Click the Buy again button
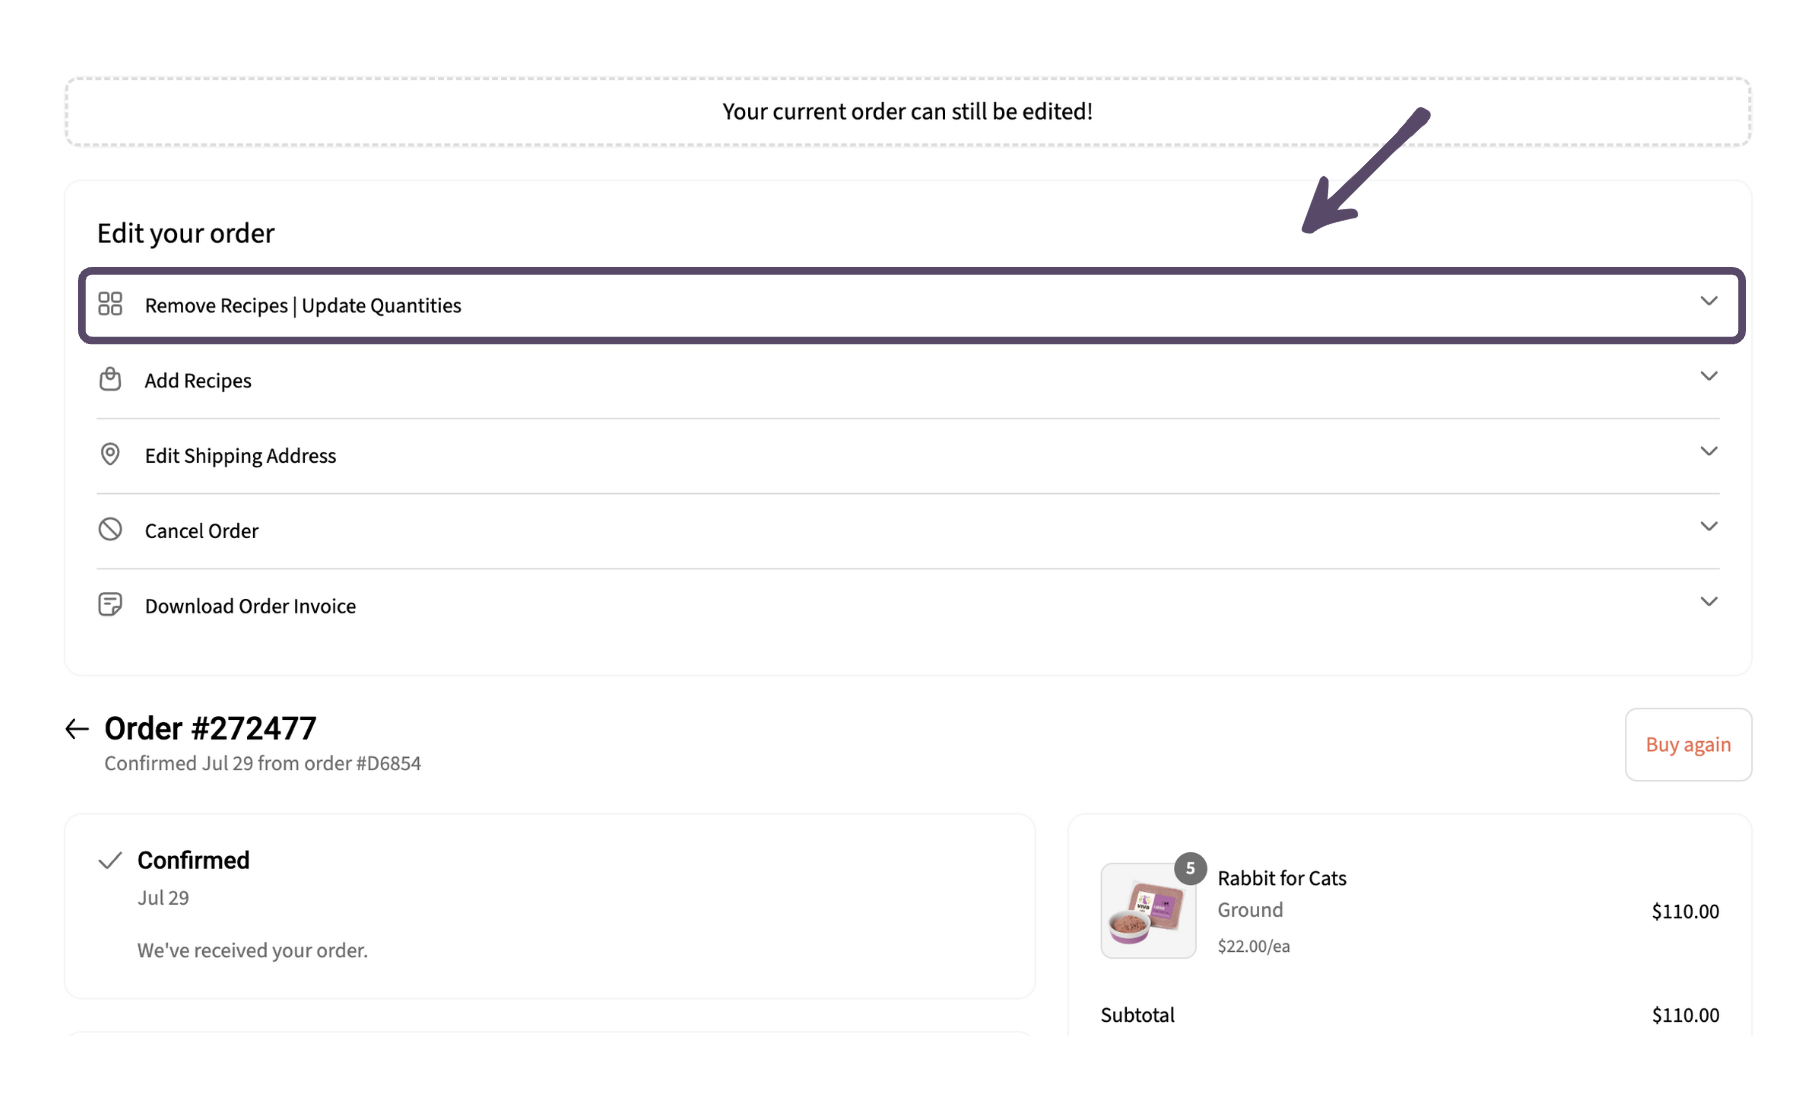Image resolution: width=1814 pixels, height=1110 pixels. click(1688, 744)
